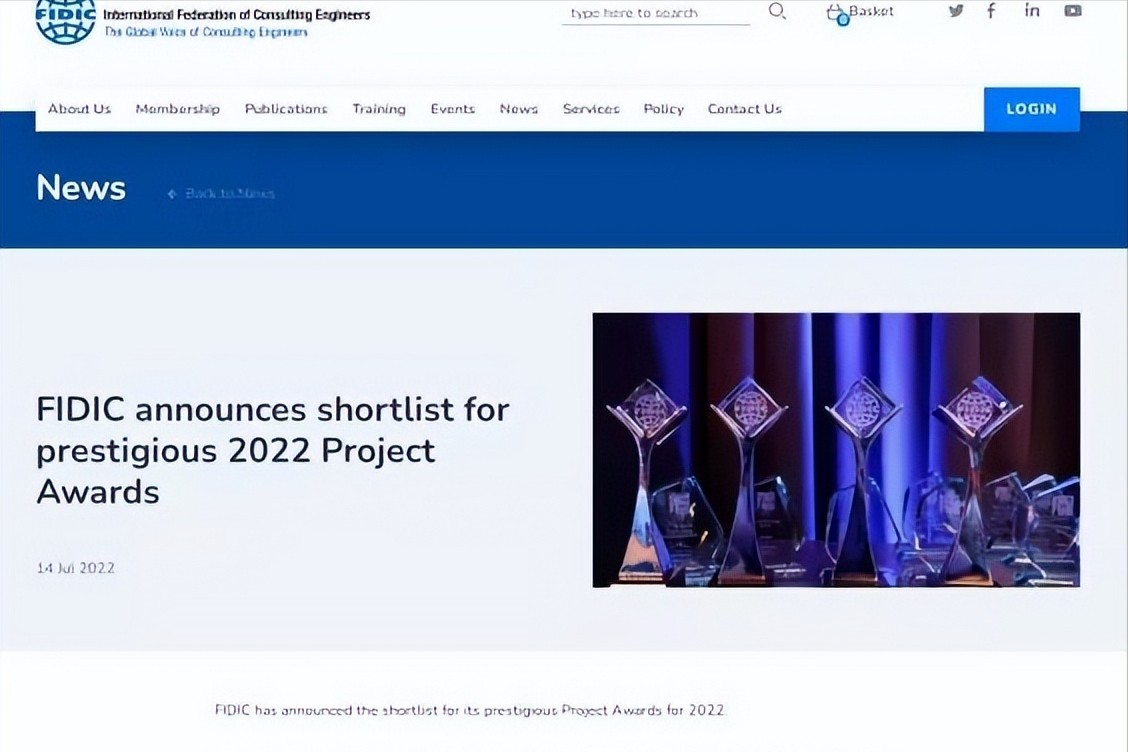Click the FIDIC globe logo

tap(65, 21)
